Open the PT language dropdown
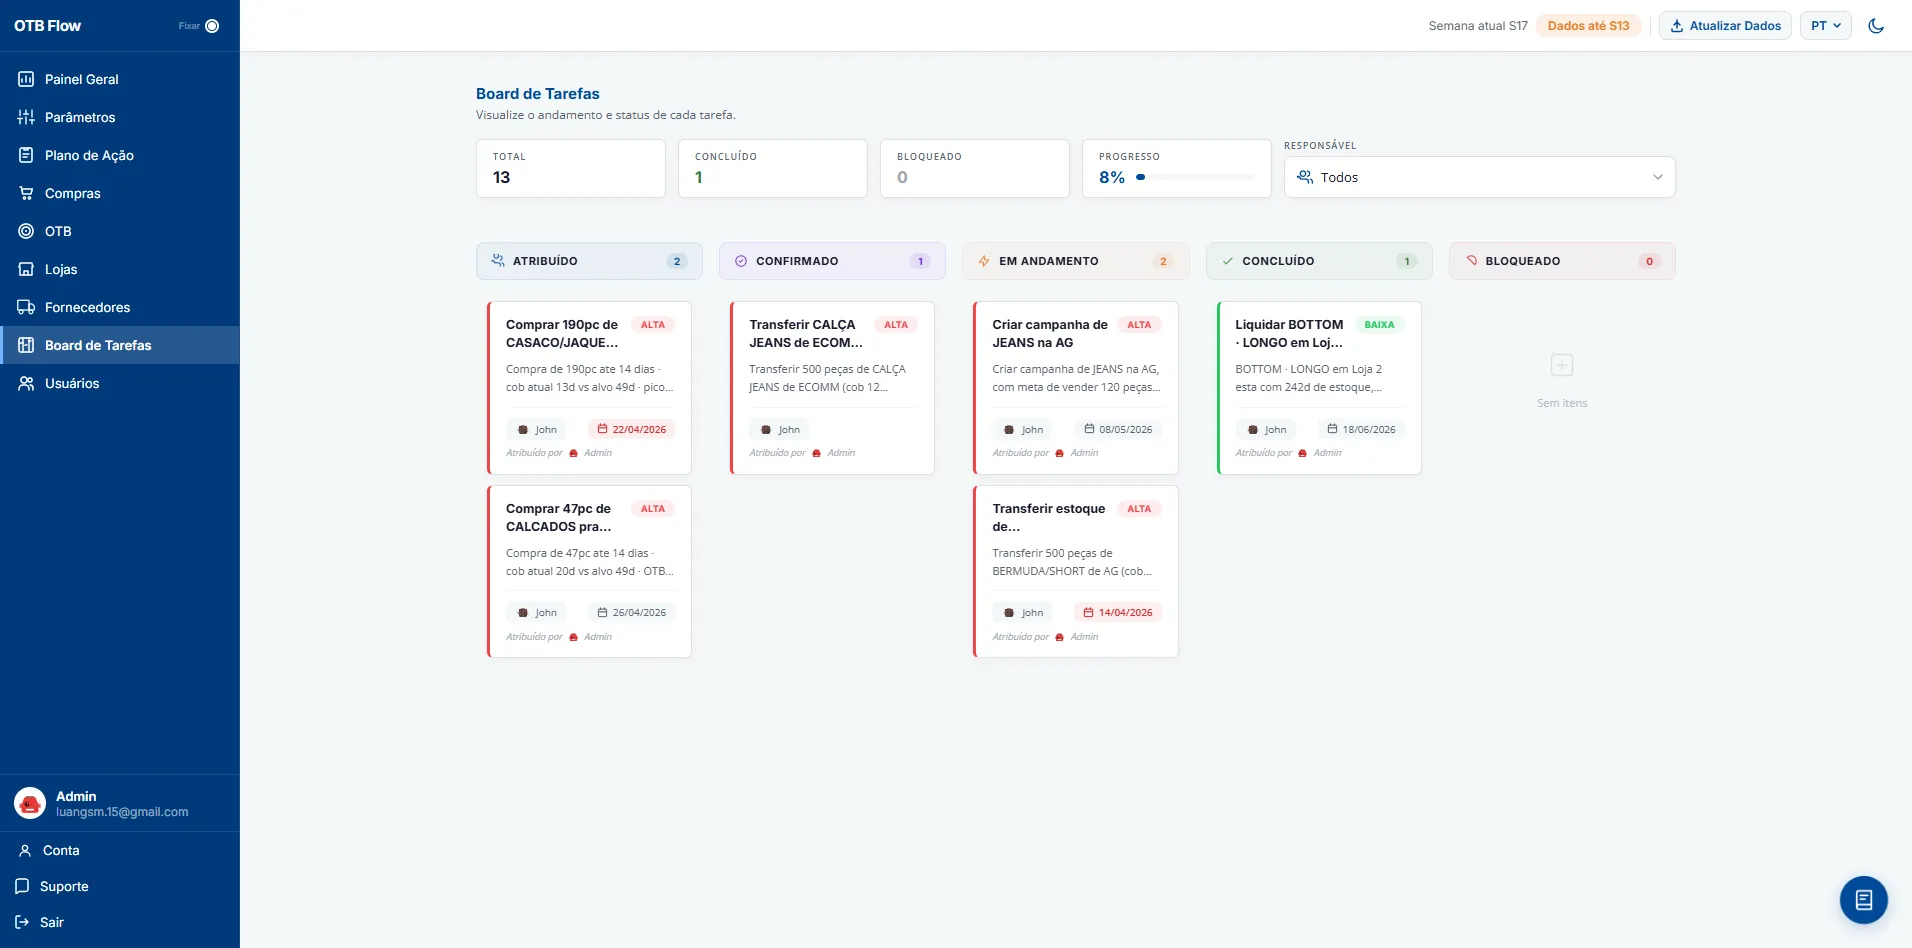Image resolution: width=1912 pixels, height=948 pixels. (x=1826, y=26)
